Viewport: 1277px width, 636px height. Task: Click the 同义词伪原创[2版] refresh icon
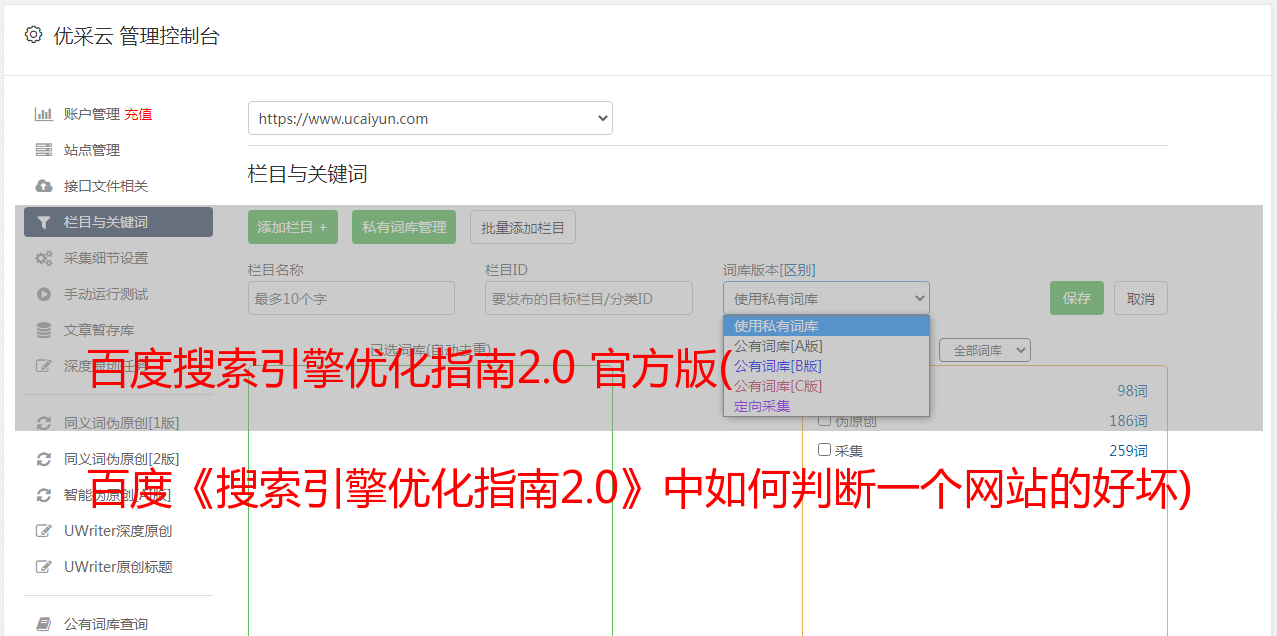pos(44,459)
